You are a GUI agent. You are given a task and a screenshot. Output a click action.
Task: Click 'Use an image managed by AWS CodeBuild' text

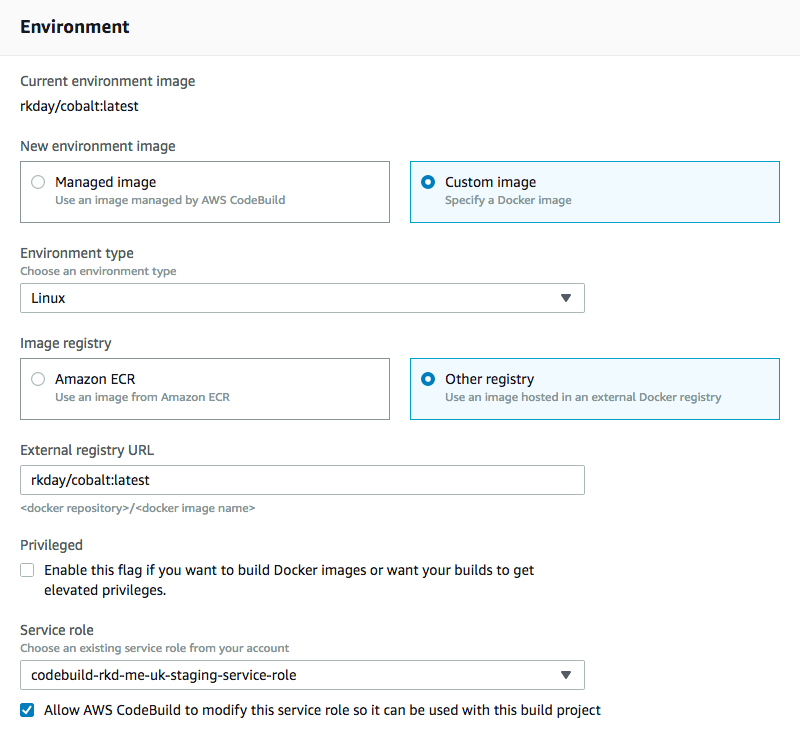170,200
